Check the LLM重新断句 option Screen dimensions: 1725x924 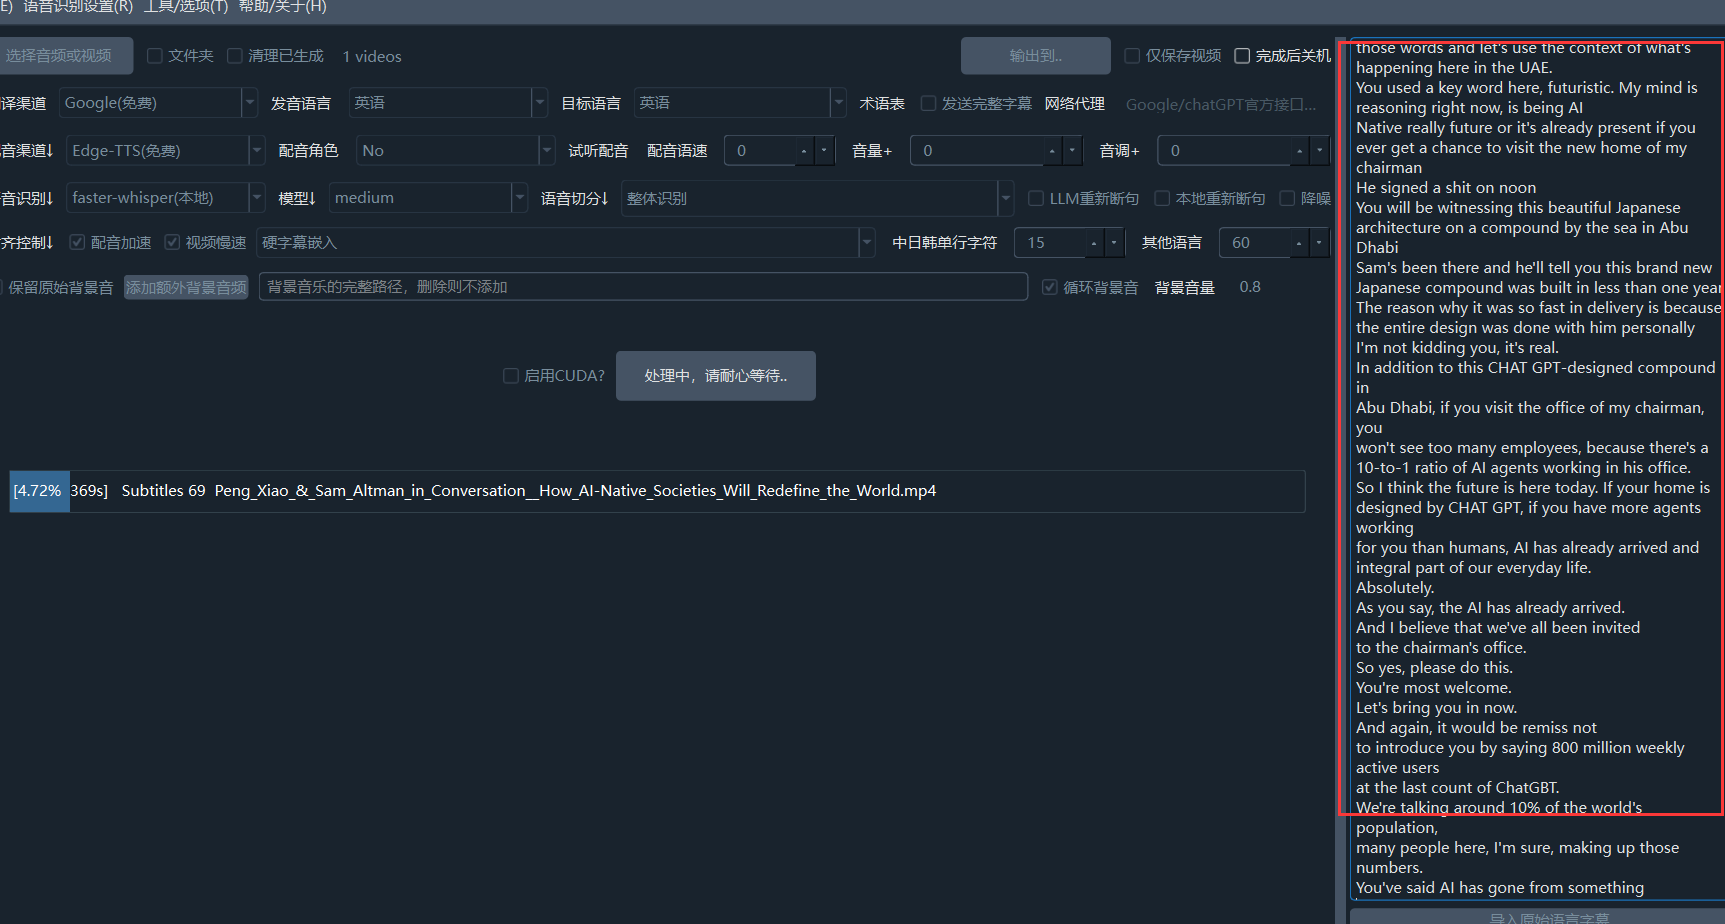coord(1036,199)
